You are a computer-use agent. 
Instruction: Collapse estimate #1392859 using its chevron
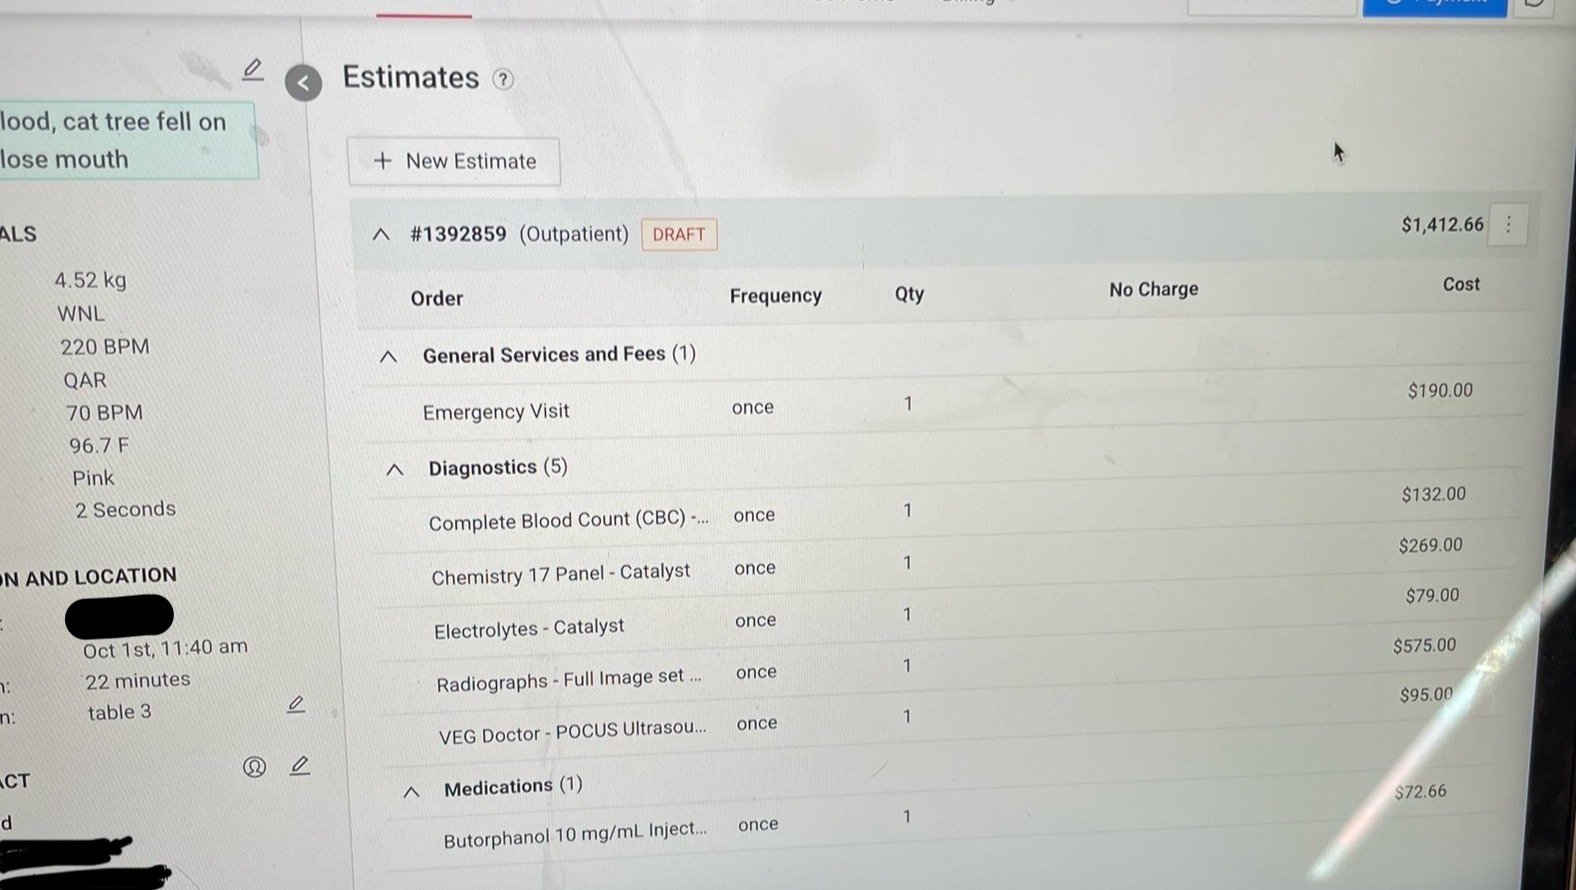coord(381,235)
